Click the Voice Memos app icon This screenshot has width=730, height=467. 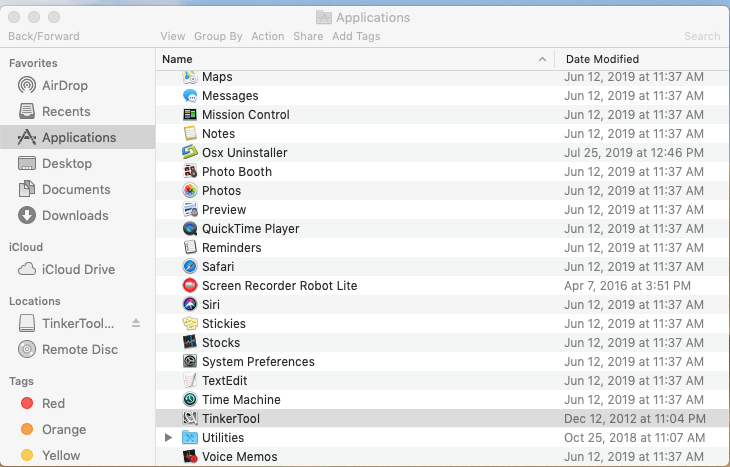pyautogui.click(x=189, y=457)
